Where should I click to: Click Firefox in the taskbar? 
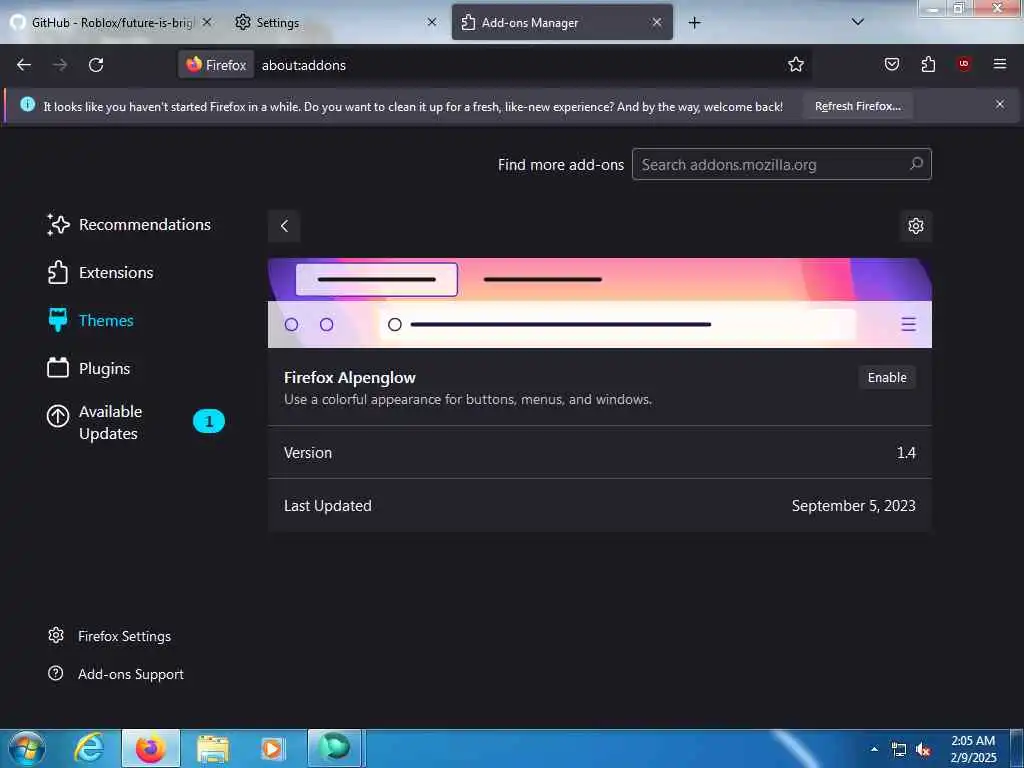click(x=150, y=748)
